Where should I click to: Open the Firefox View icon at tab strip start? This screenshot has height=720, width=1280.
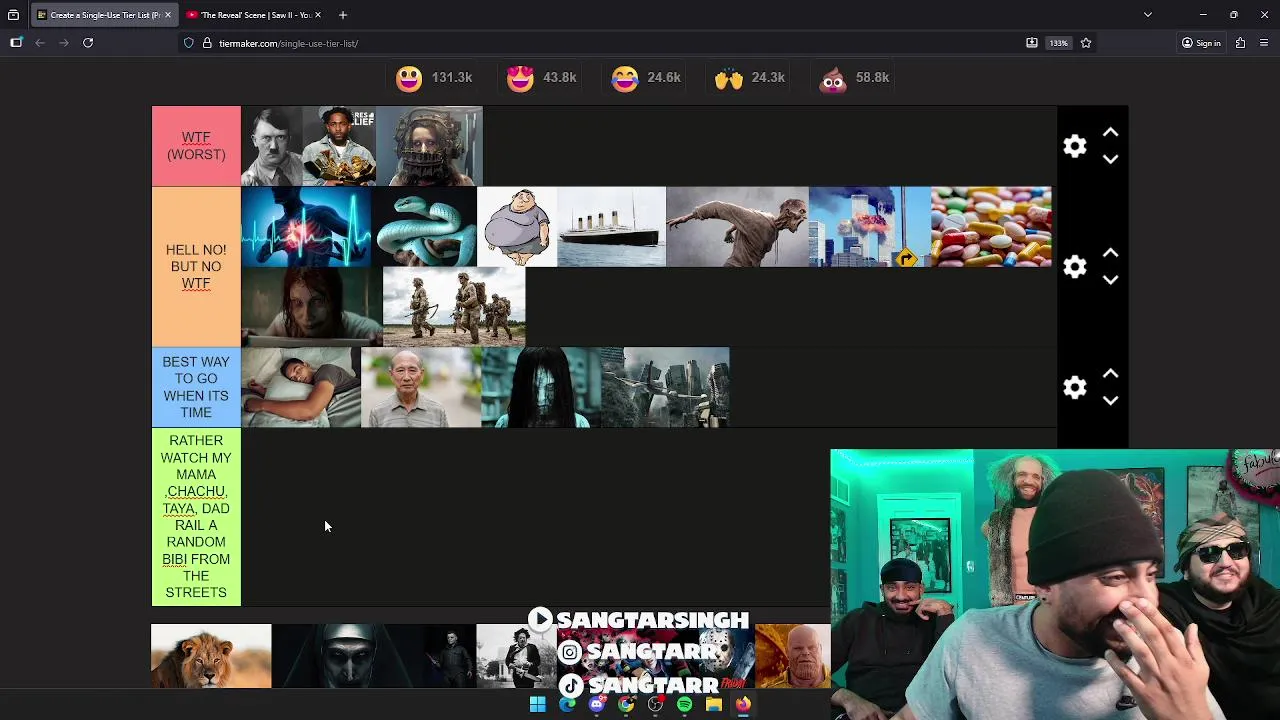[13, 15]
